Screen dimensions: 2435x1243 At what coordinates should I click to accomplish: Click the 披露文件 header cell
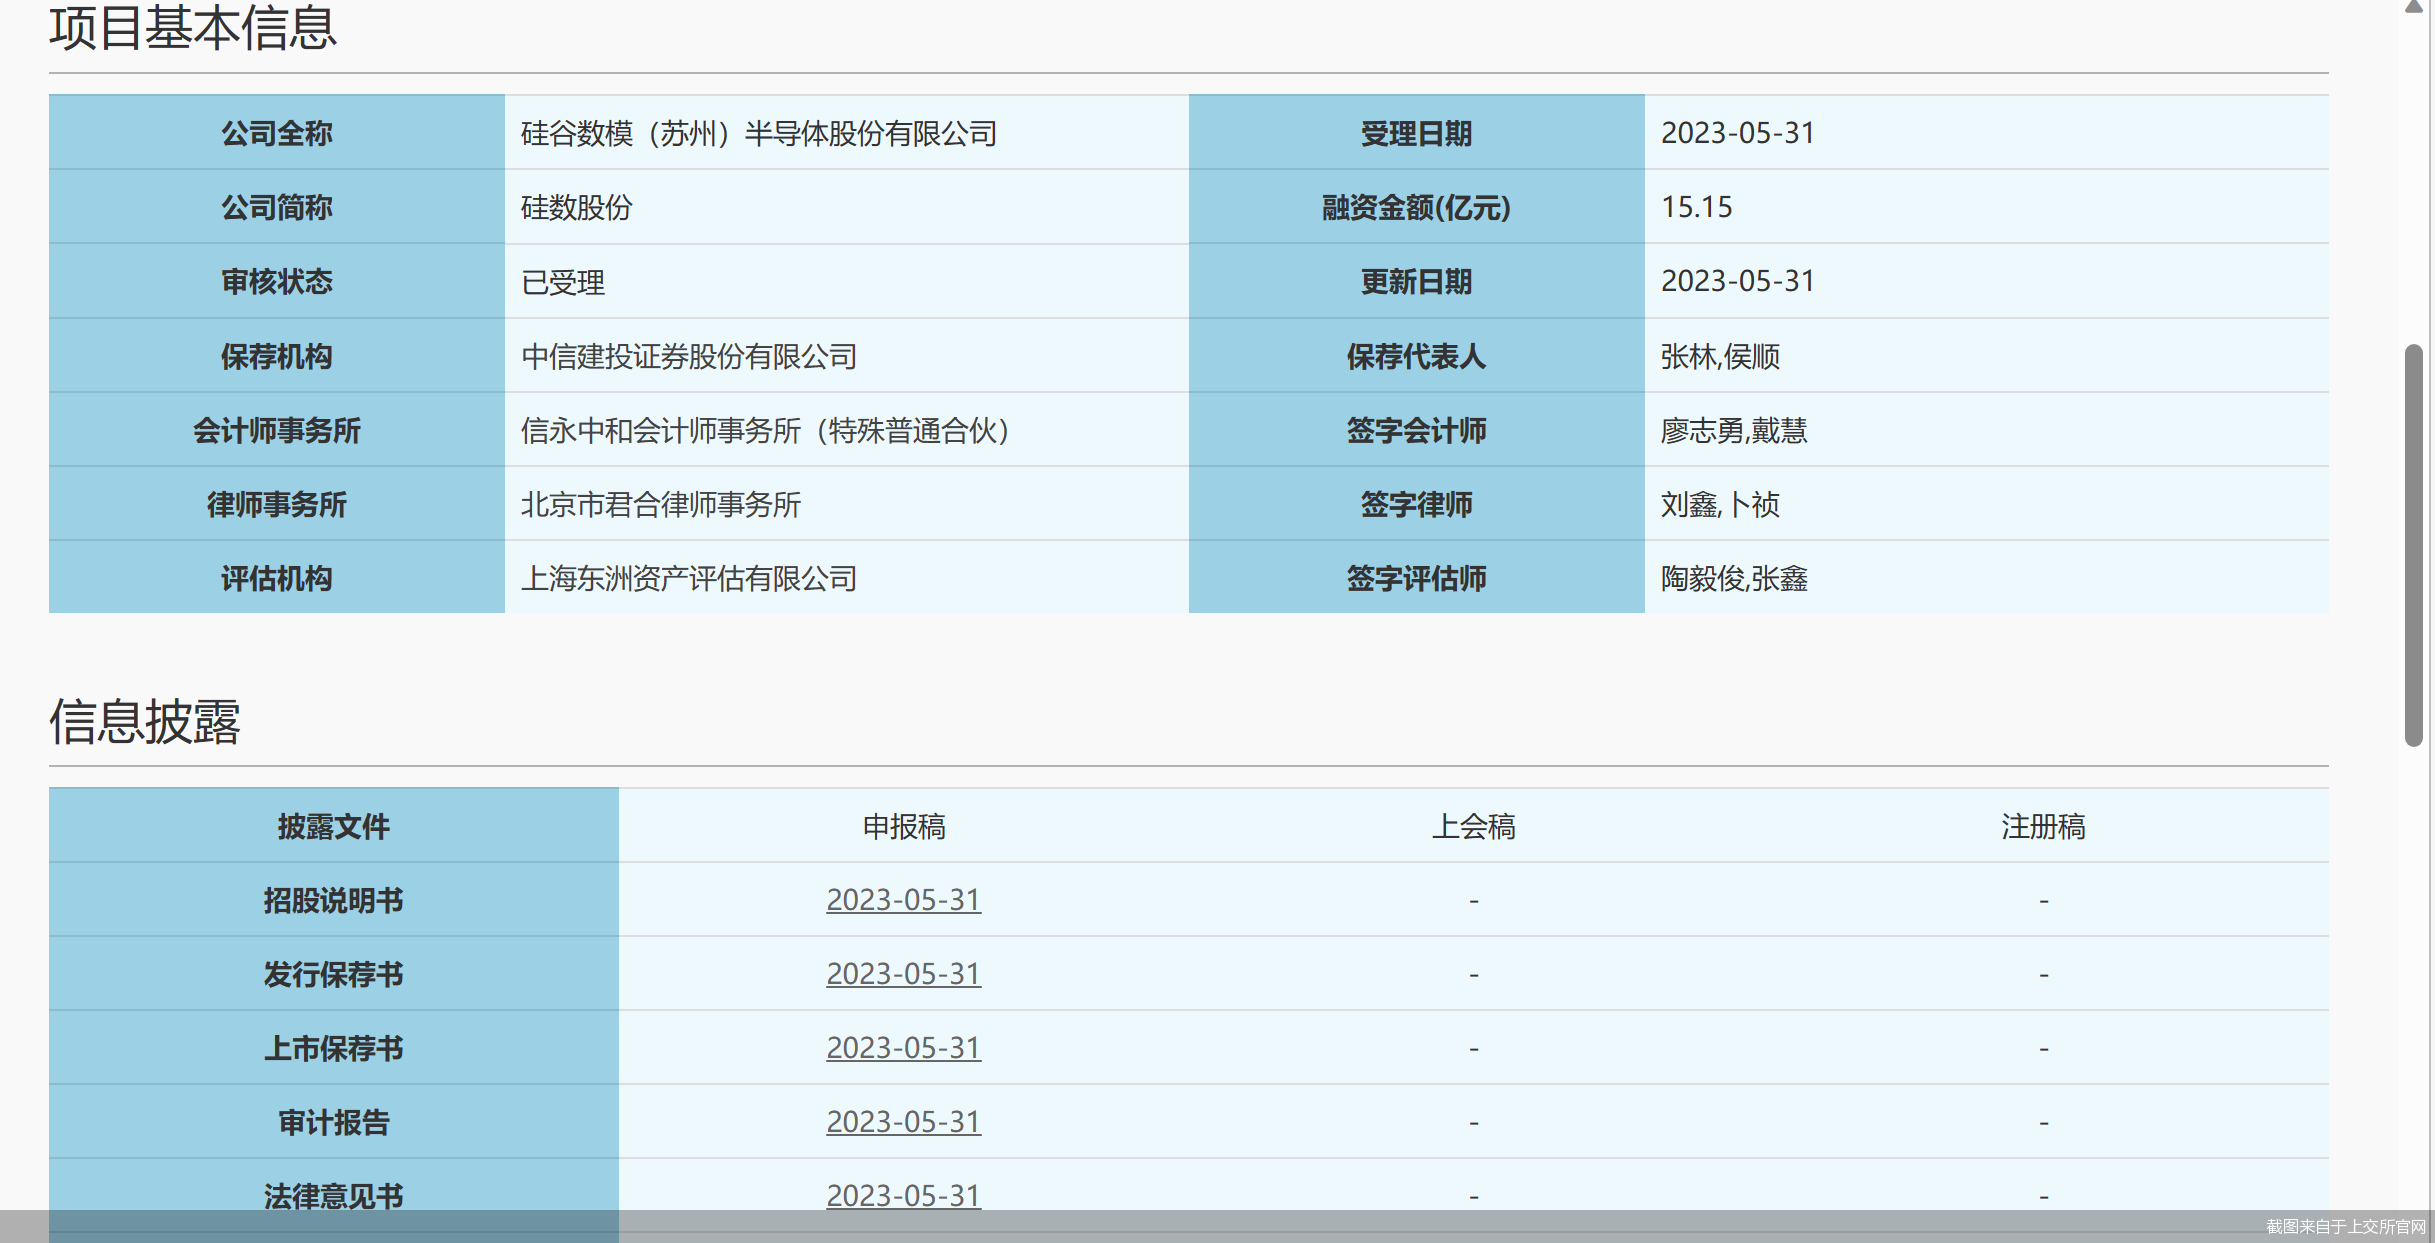click(333, 826)
